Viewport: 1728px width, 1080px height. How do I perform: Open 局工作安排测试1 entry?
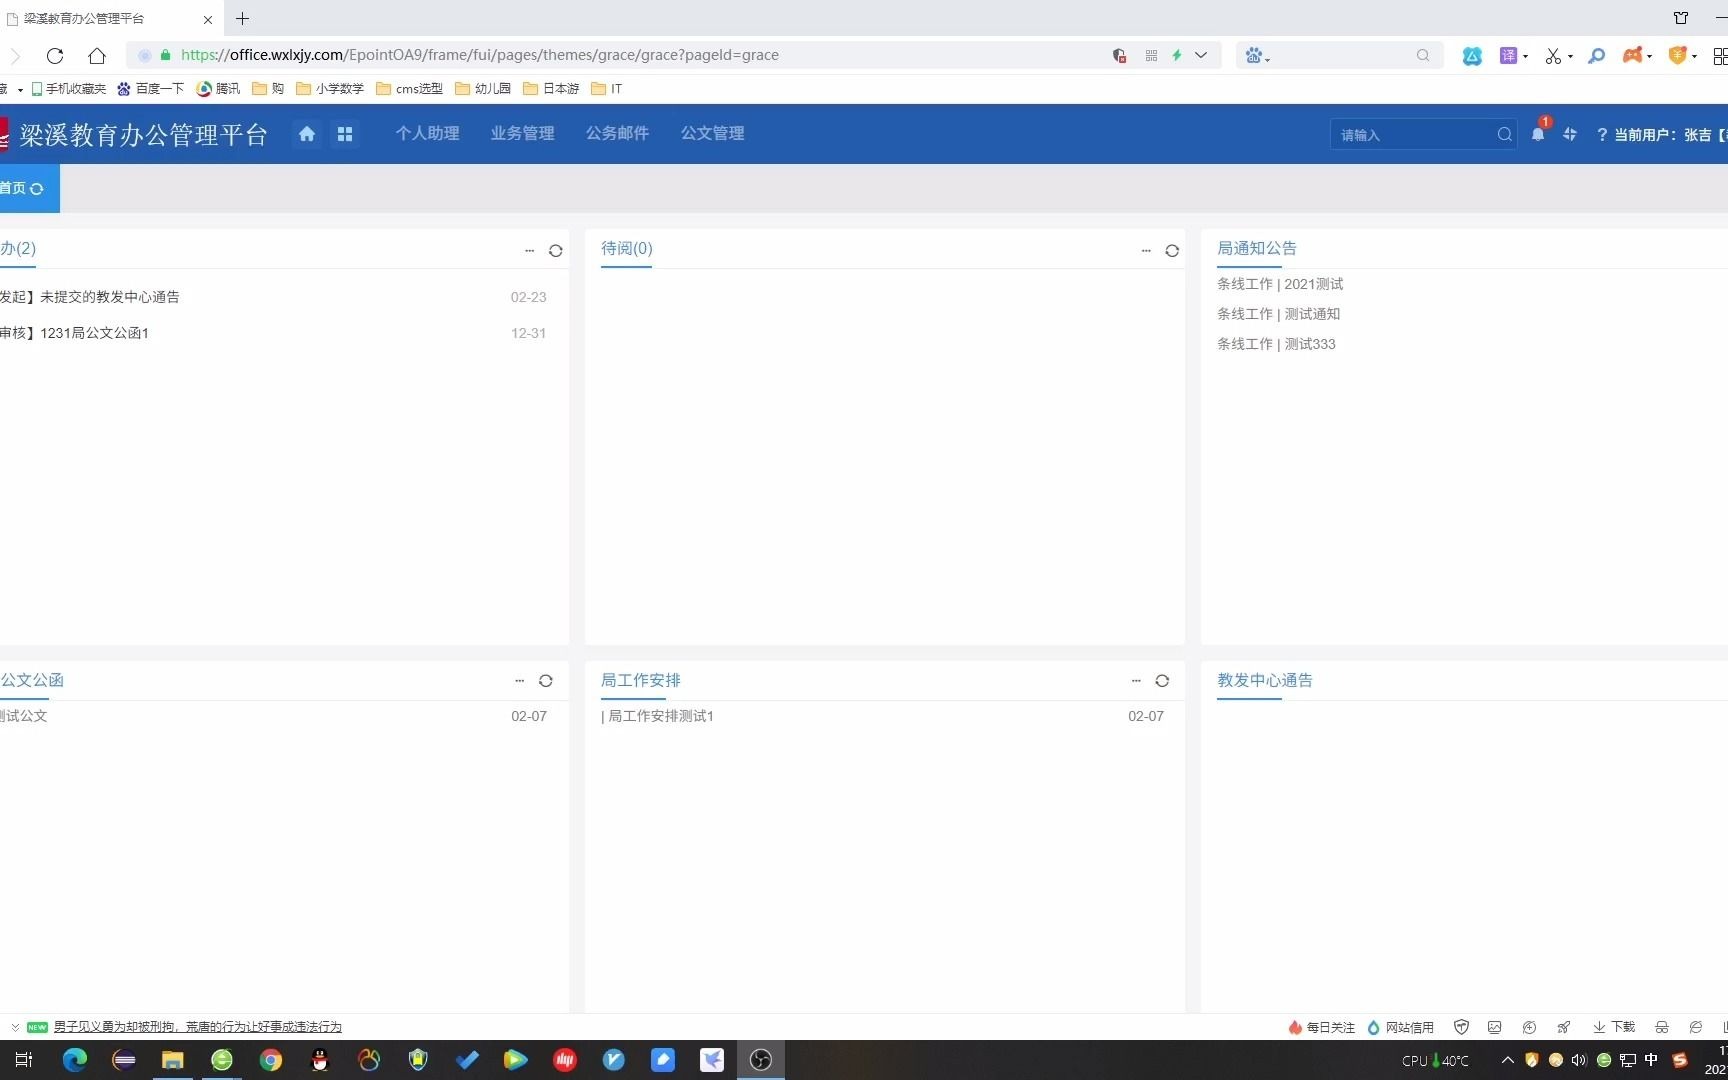[660, 716]
